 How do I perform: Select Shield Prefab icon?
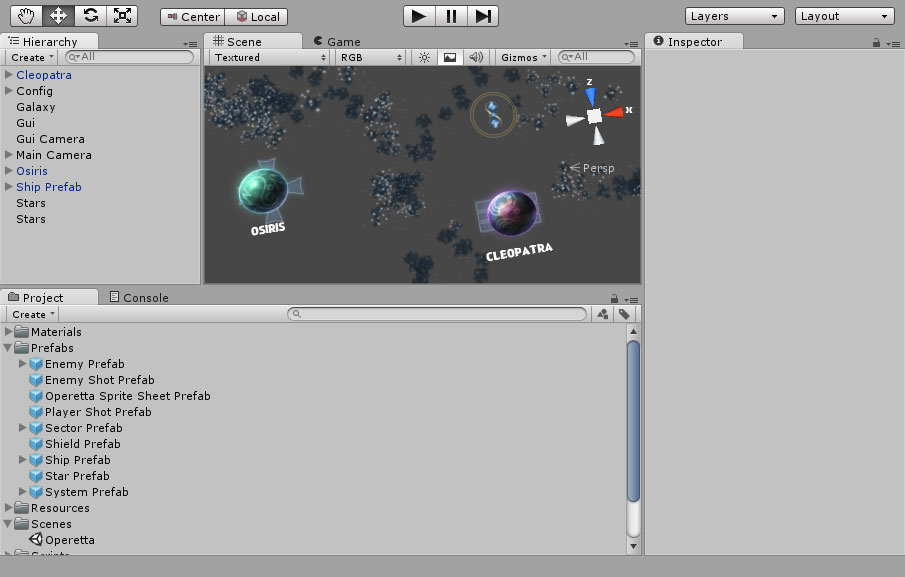(x=36, y=444)
